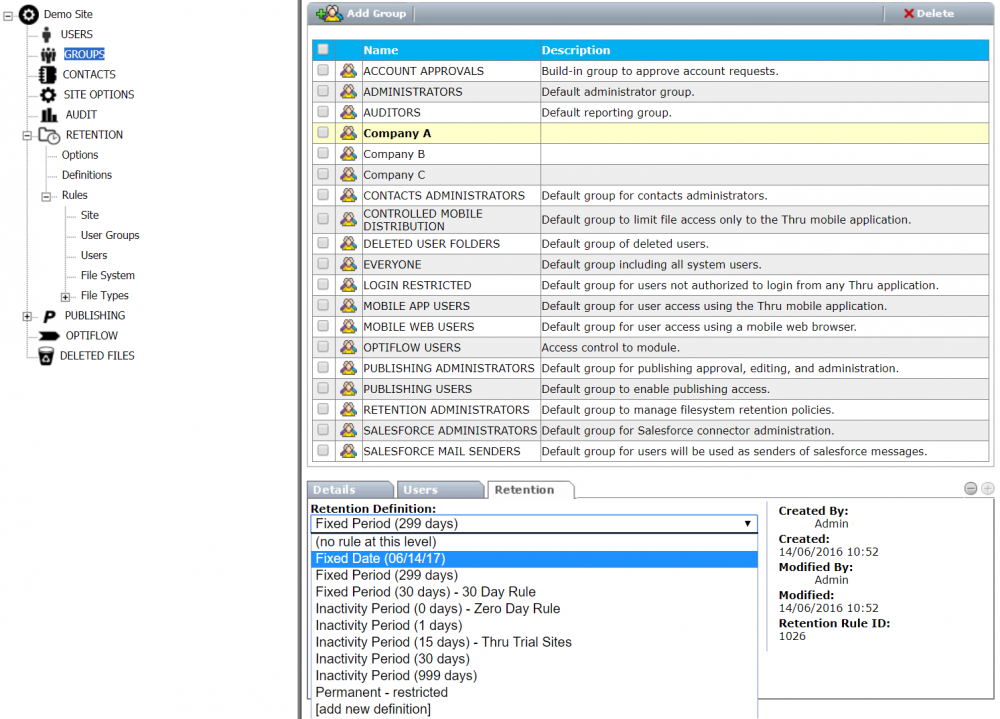Expand the File Types tree node
Image resolution: width=1000 pixels, height=719 pixels.
(66, 296)
